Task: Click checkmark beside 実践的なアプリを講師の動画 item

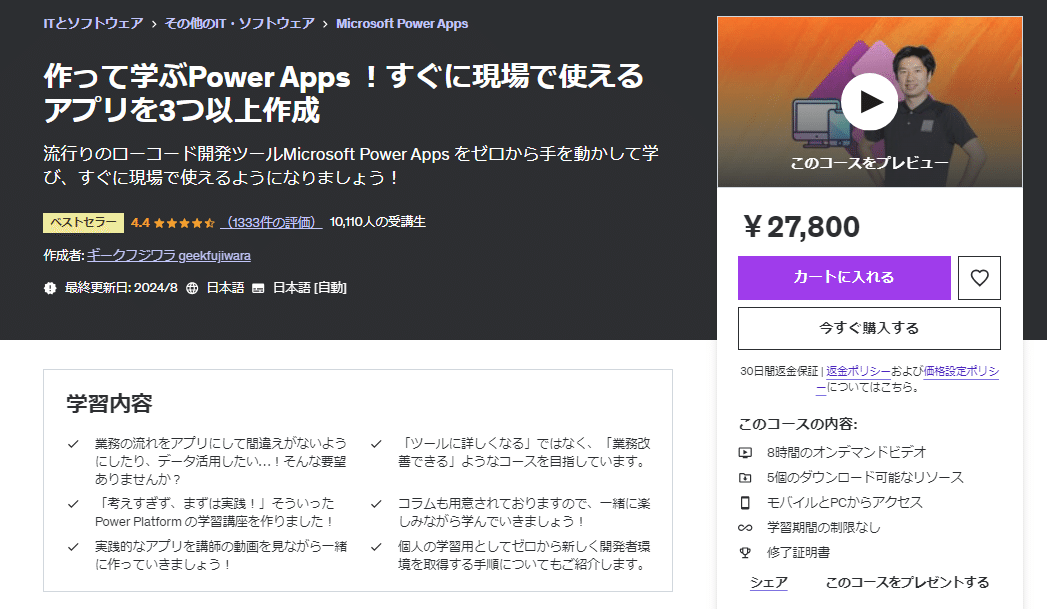Action: pyautogui.click(x=73, y=547)
